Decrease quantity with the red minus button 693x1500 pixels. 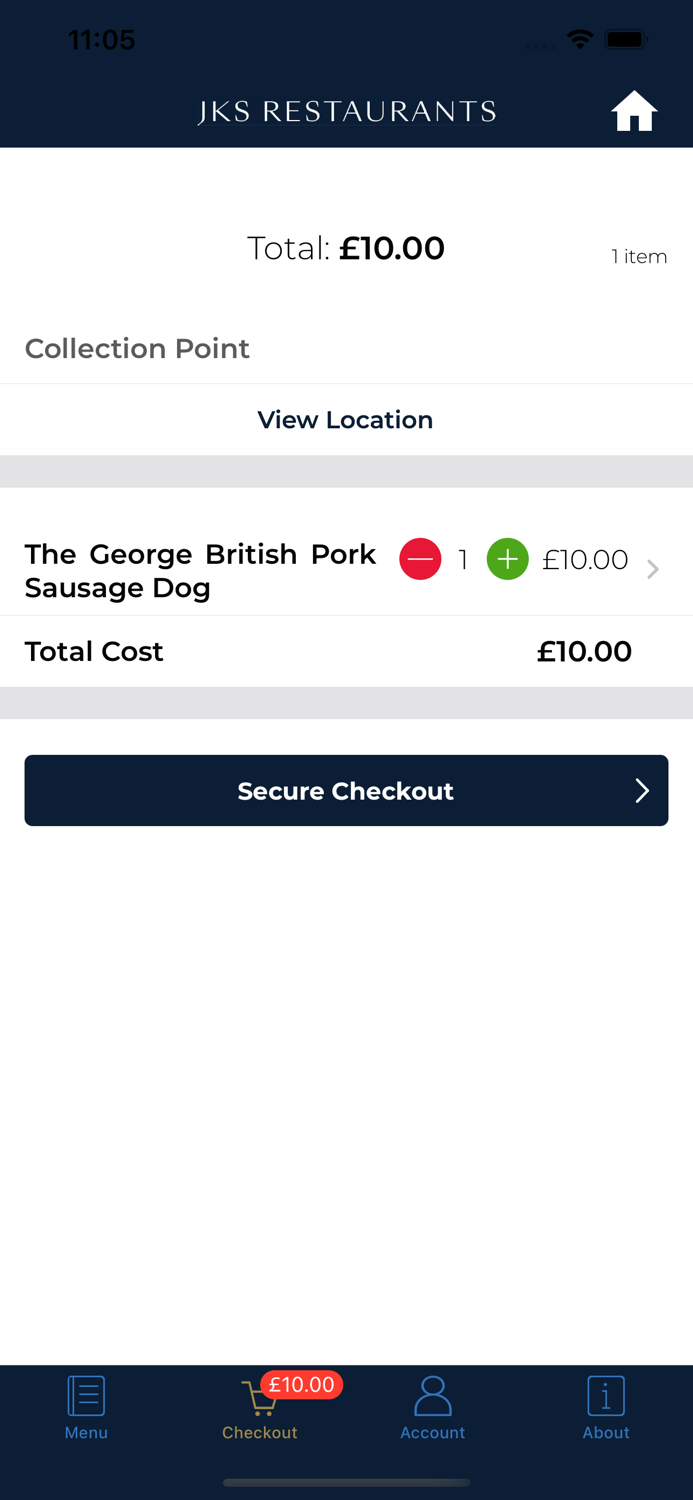point(420,559)
